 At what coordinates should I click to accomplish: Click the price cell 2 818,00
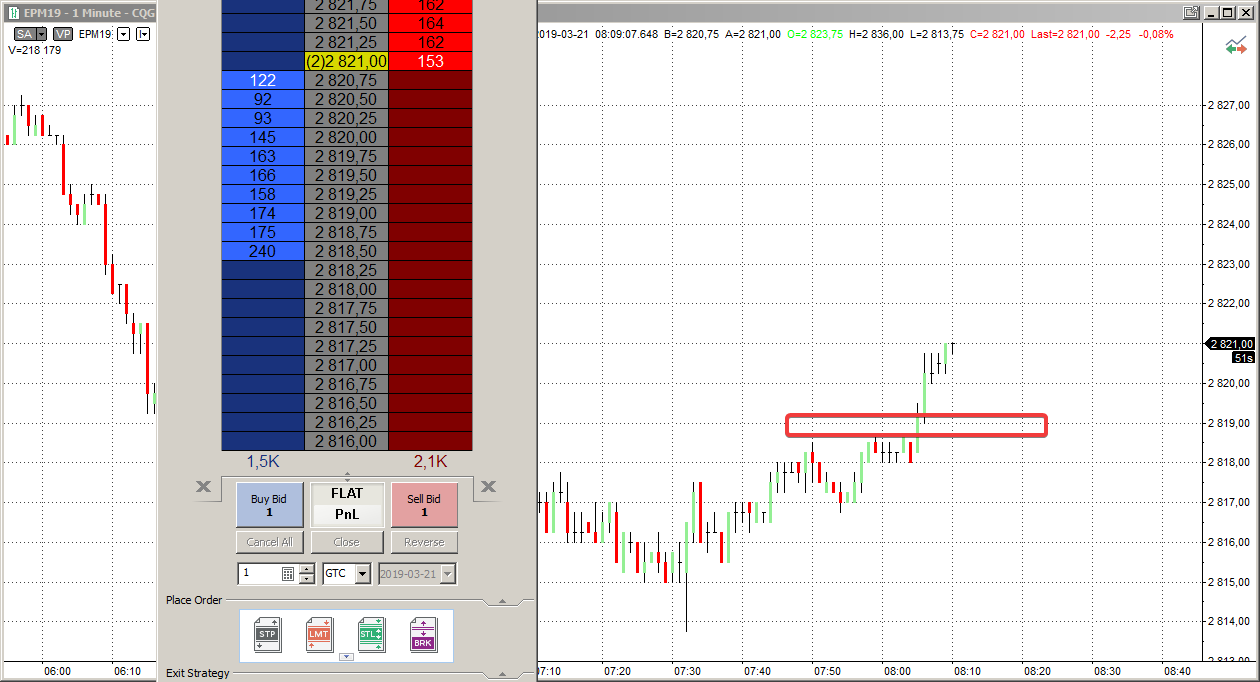point(346,289)
